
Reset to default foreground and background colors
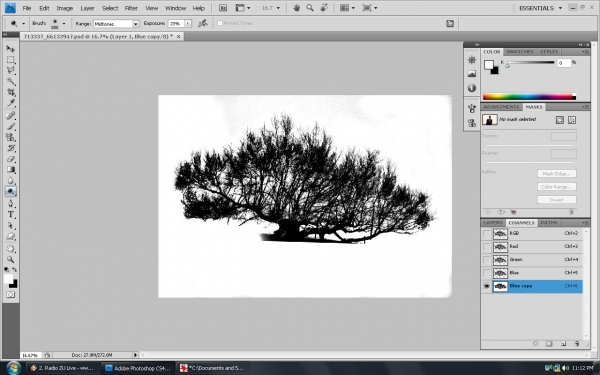coord(7,269)
